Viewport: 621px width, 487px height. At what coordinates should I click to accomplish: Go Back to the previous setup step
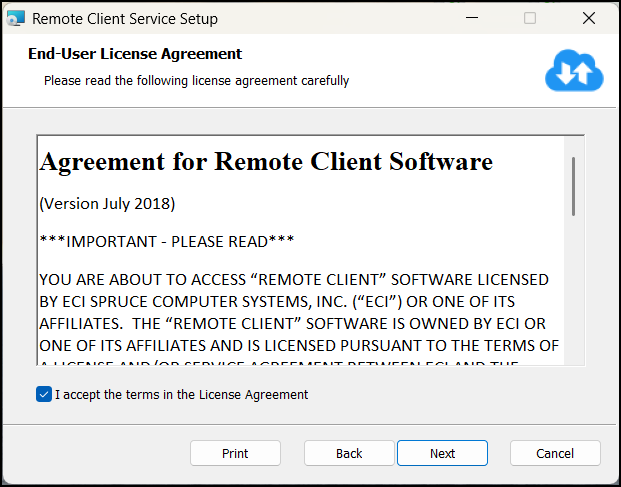coord(349,453)
